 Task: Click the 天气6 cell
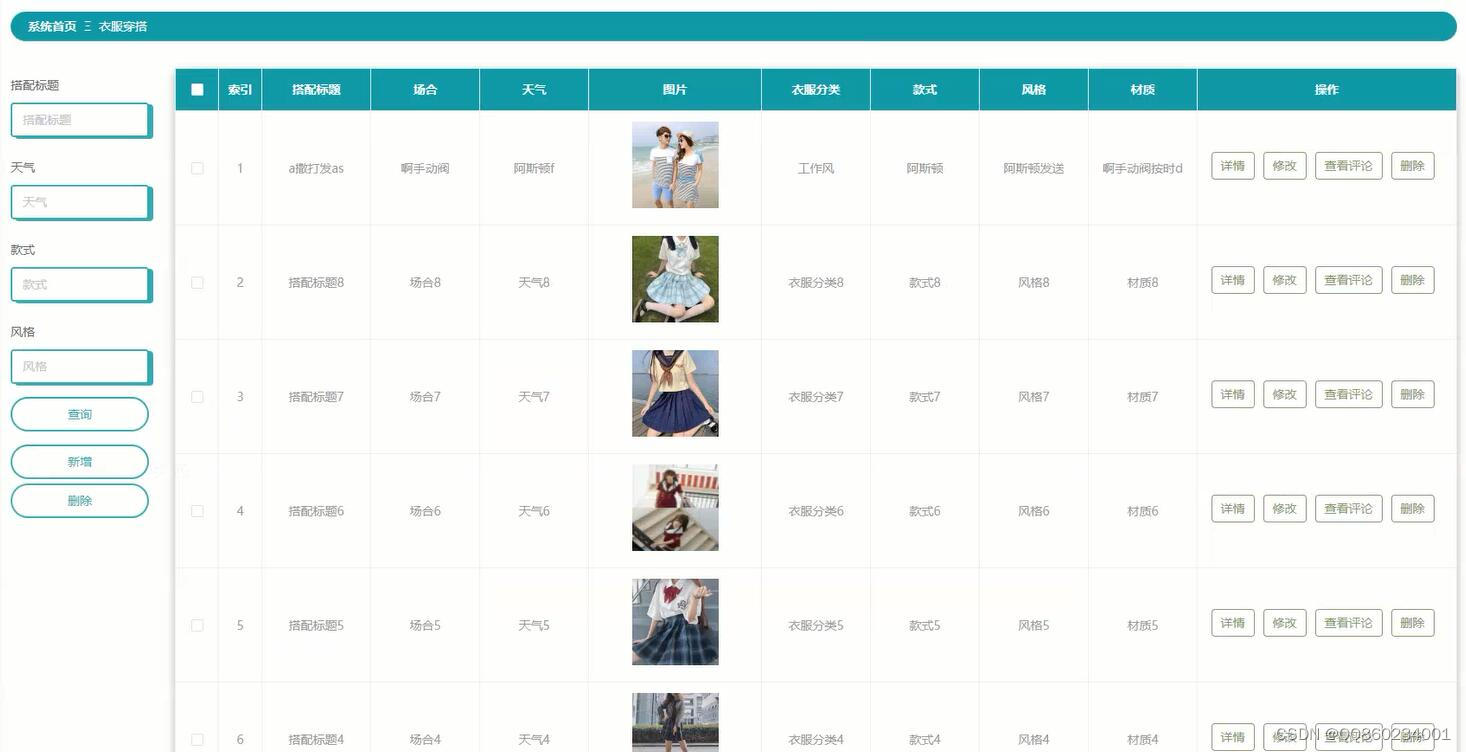(x=534, y=511)
